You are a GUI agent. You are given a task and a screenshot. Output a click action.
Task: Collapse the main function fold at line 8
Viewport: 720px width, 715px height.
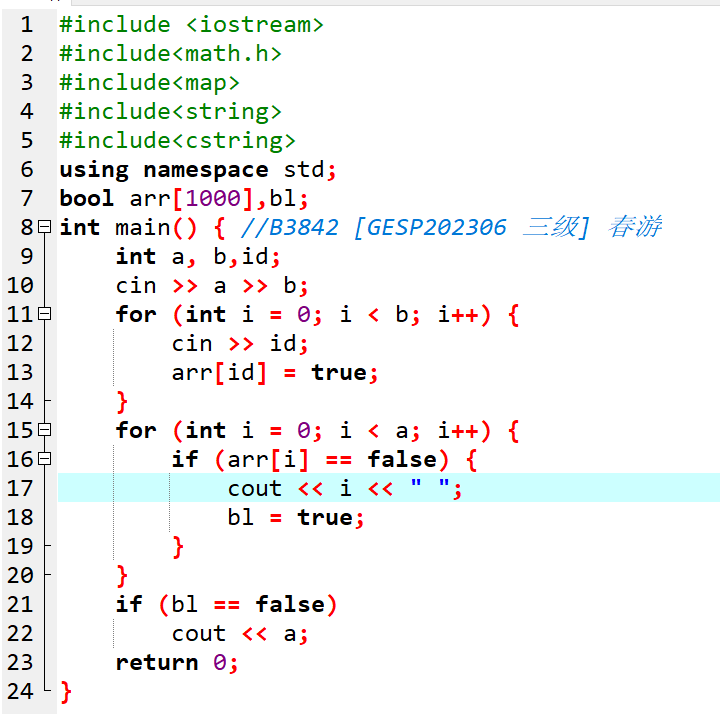coord(45,227)
